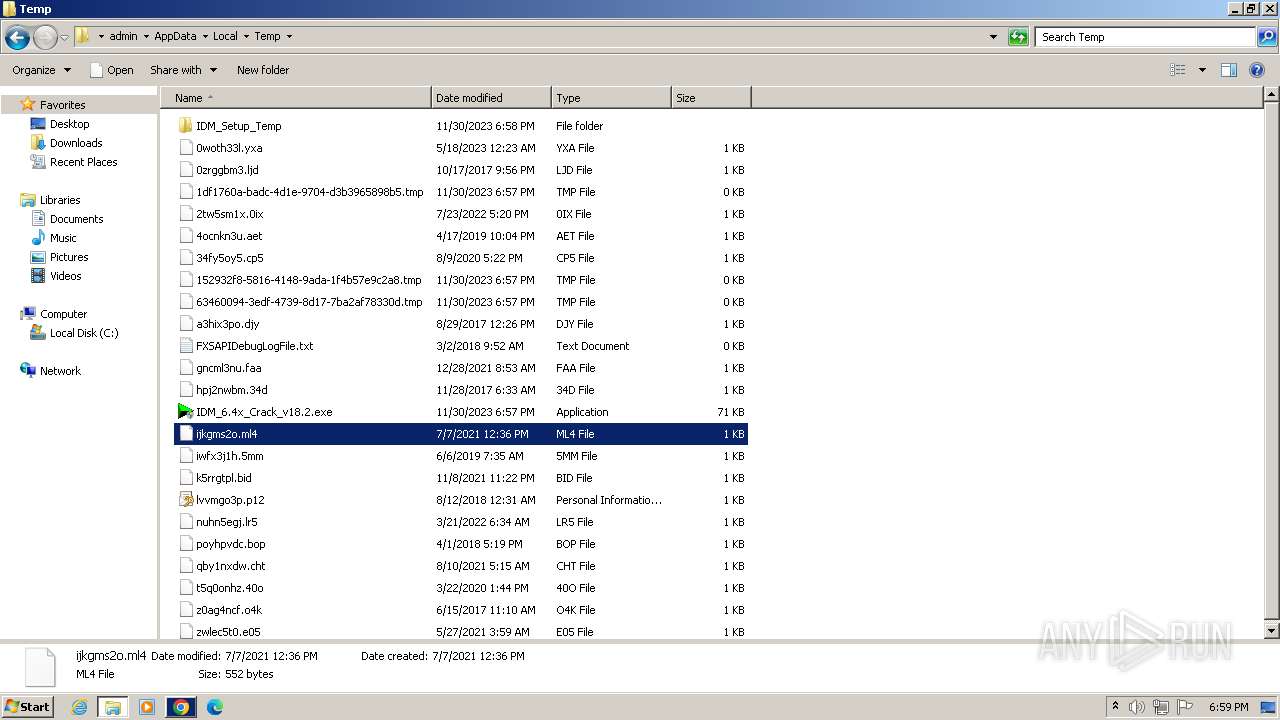The height and width of the screenshot is (720, 1280).
Task: Click the Help question mark icon
Action: coord(1258,70)
